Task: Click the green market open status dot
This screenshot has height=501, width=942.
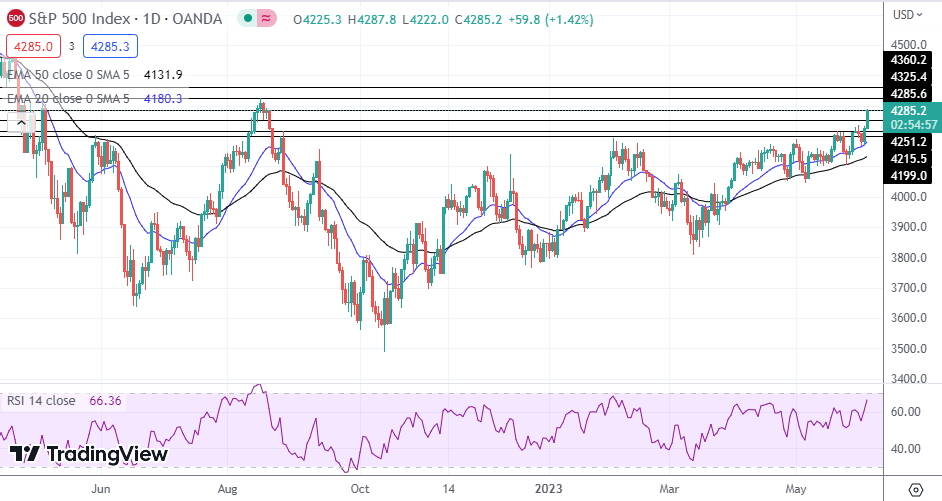Action: pos(248,19)
